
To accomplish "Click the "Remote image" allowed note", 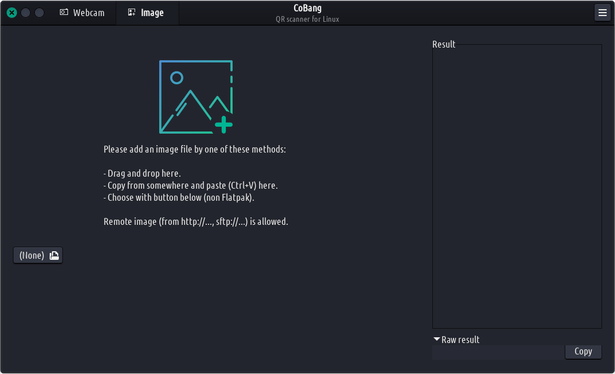I will [x=196, y=221].
